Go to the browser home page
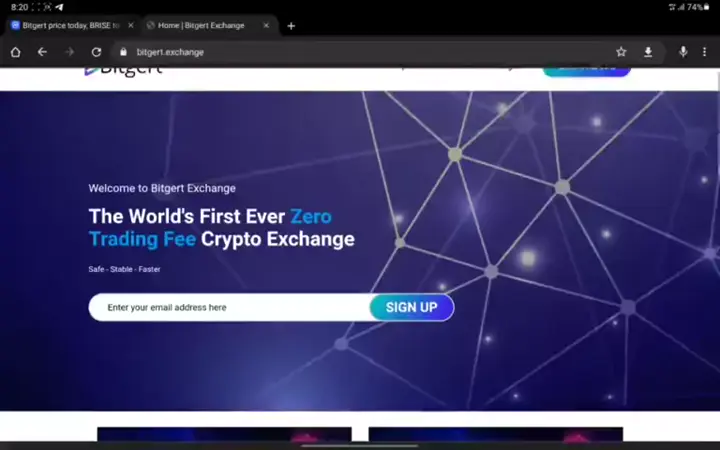Image resolution: width=720 pixels, height=450 pixels. point(15,52)
